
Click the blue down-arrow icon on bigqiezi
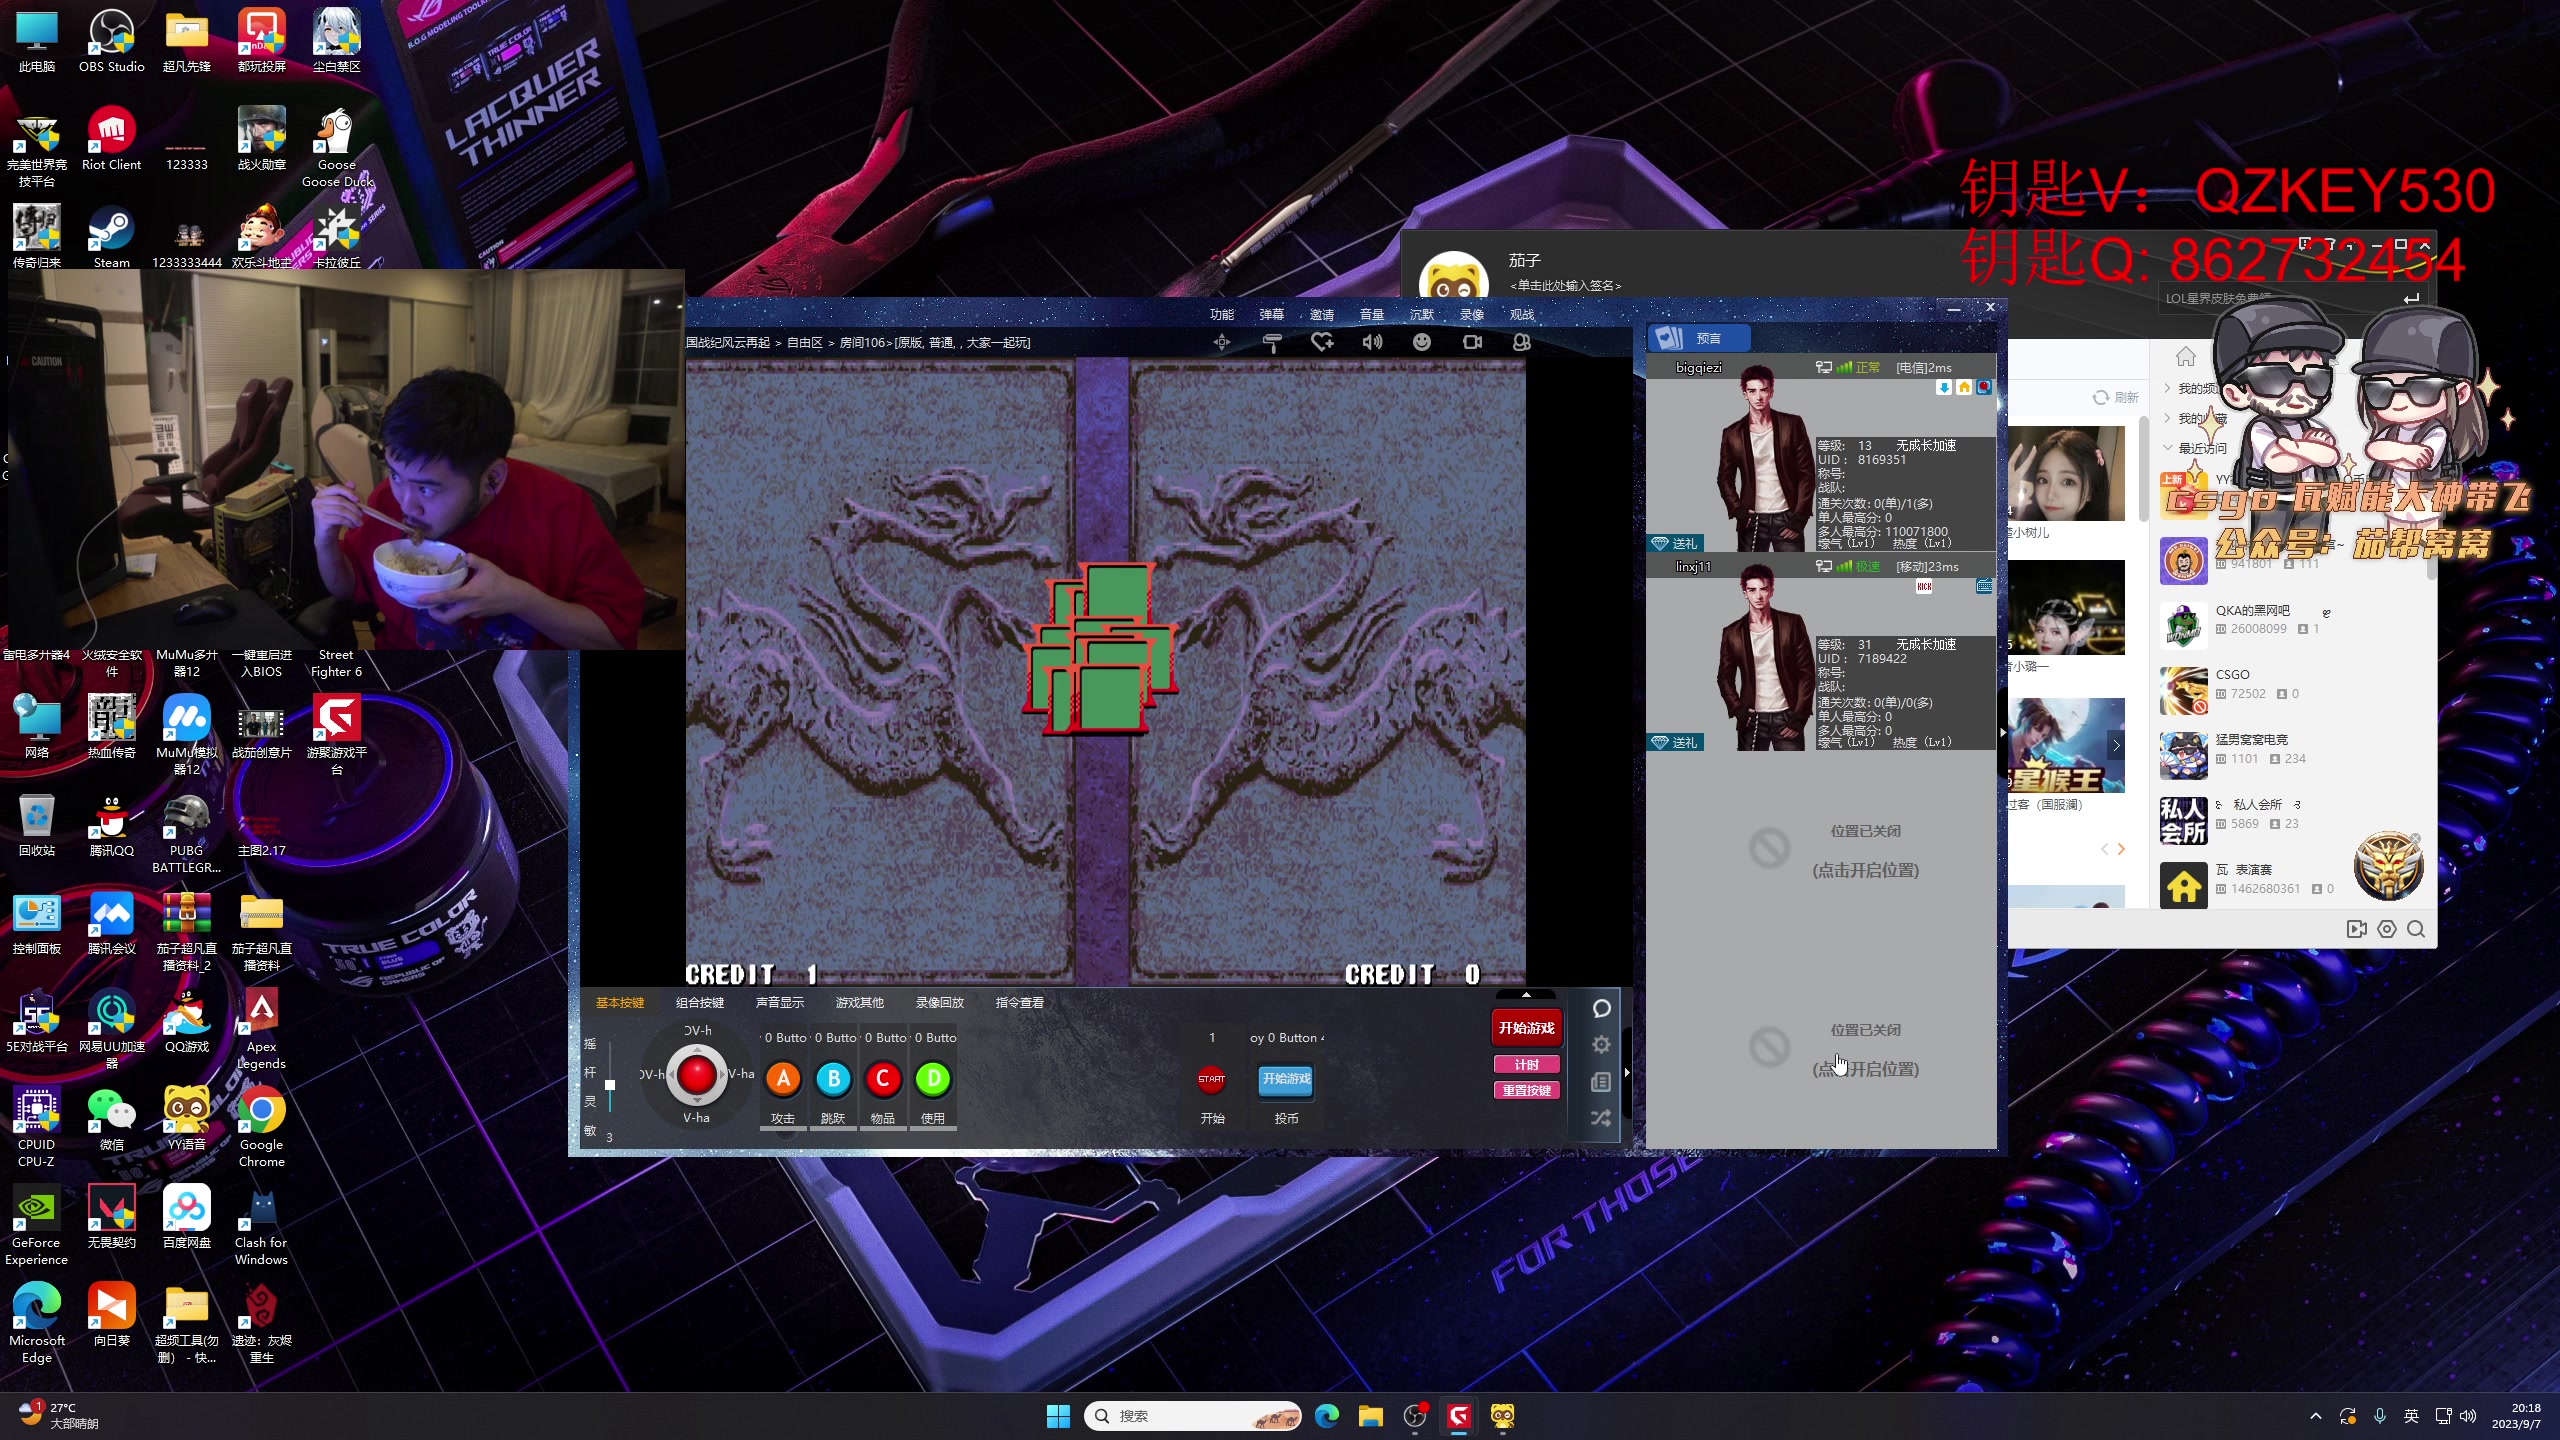coord(1944,387)
